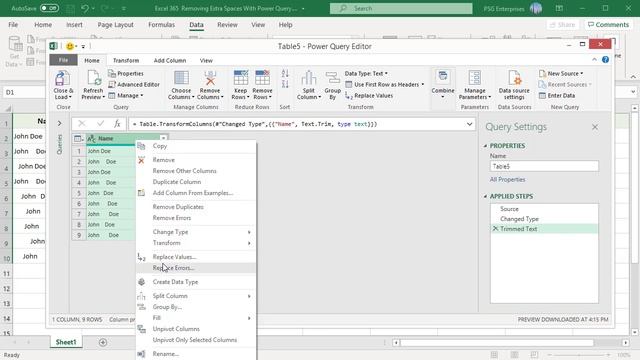Screen dimensions: 640x360
Task: Click Replace Values in the ribbon
Action: click(x=369, y=96)
